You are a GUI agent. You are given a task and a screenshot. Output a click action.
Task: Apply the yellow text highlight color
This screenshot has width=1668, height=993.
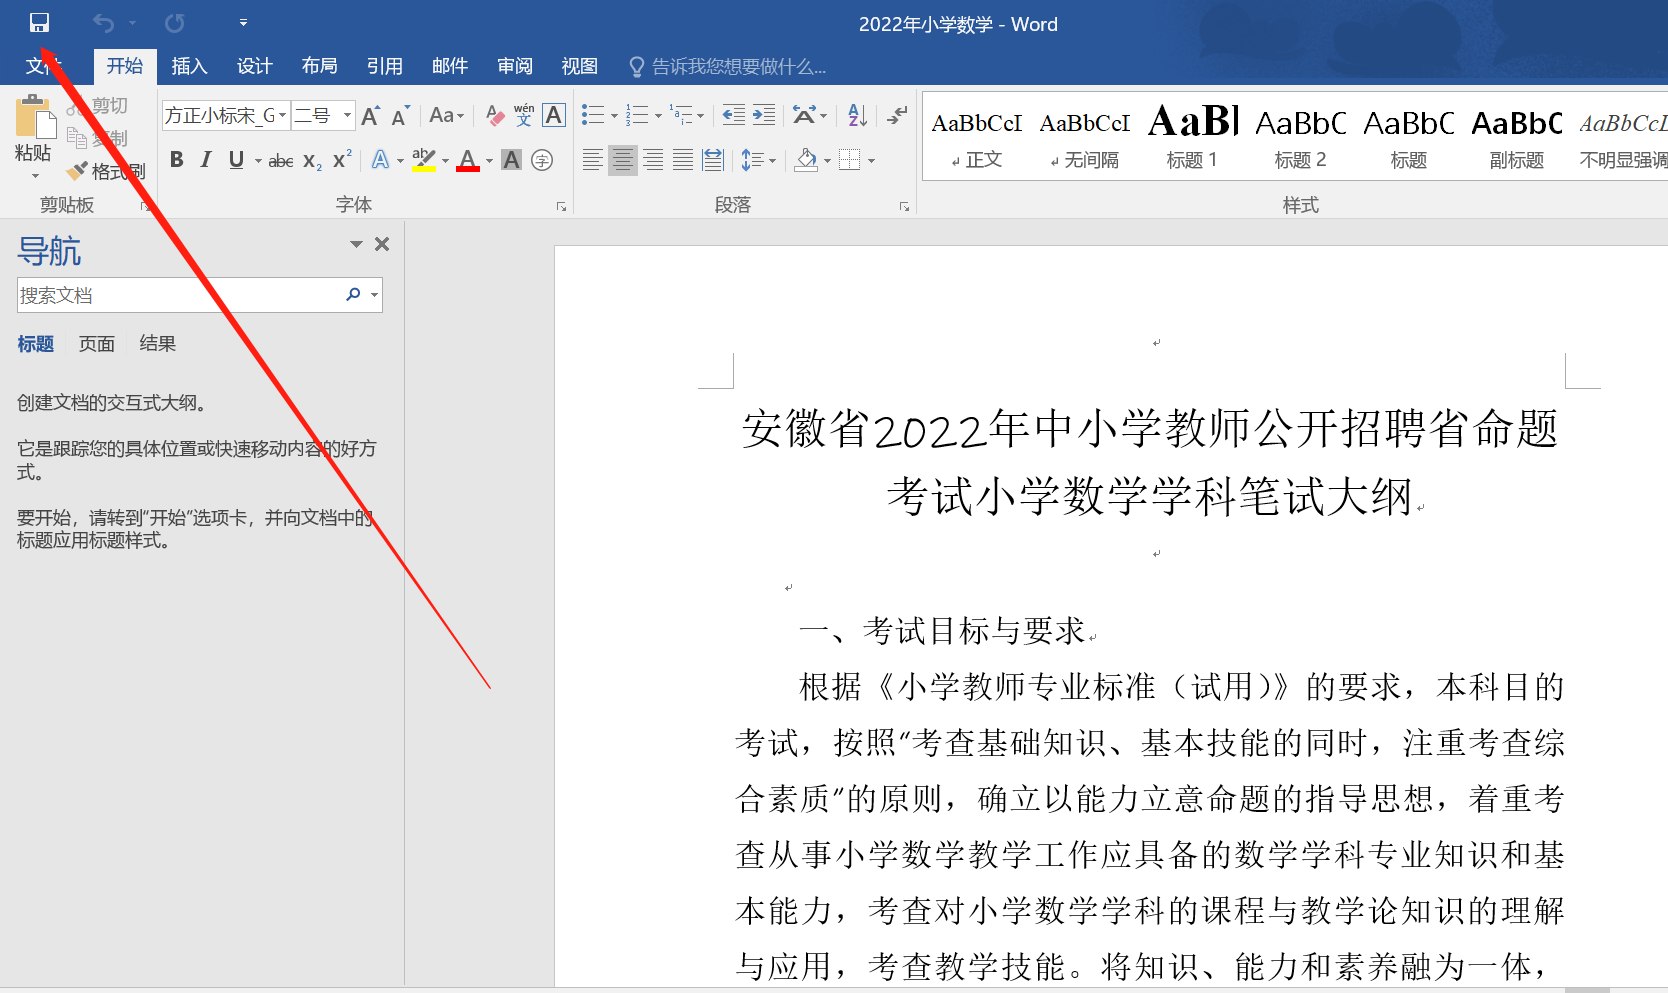(424, 160)
